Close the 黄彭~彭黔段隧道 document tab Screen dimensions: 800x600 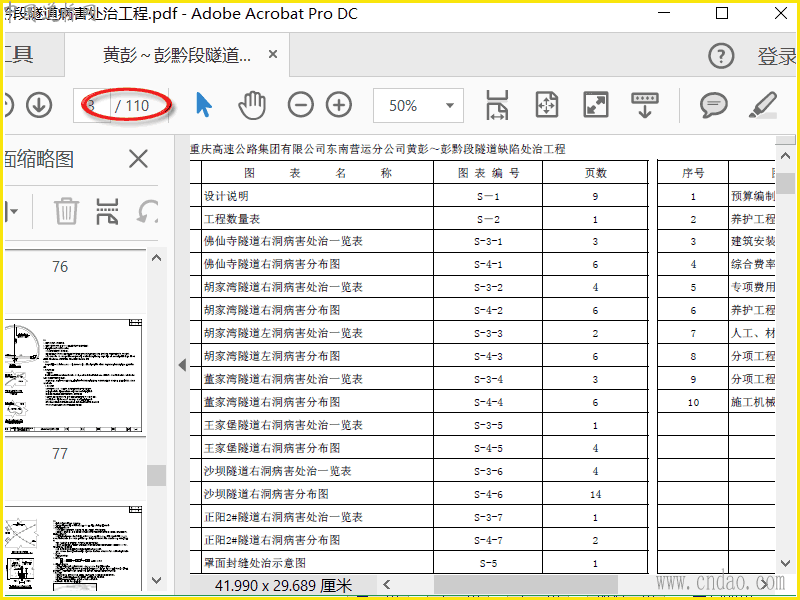[x=273, y=54]
